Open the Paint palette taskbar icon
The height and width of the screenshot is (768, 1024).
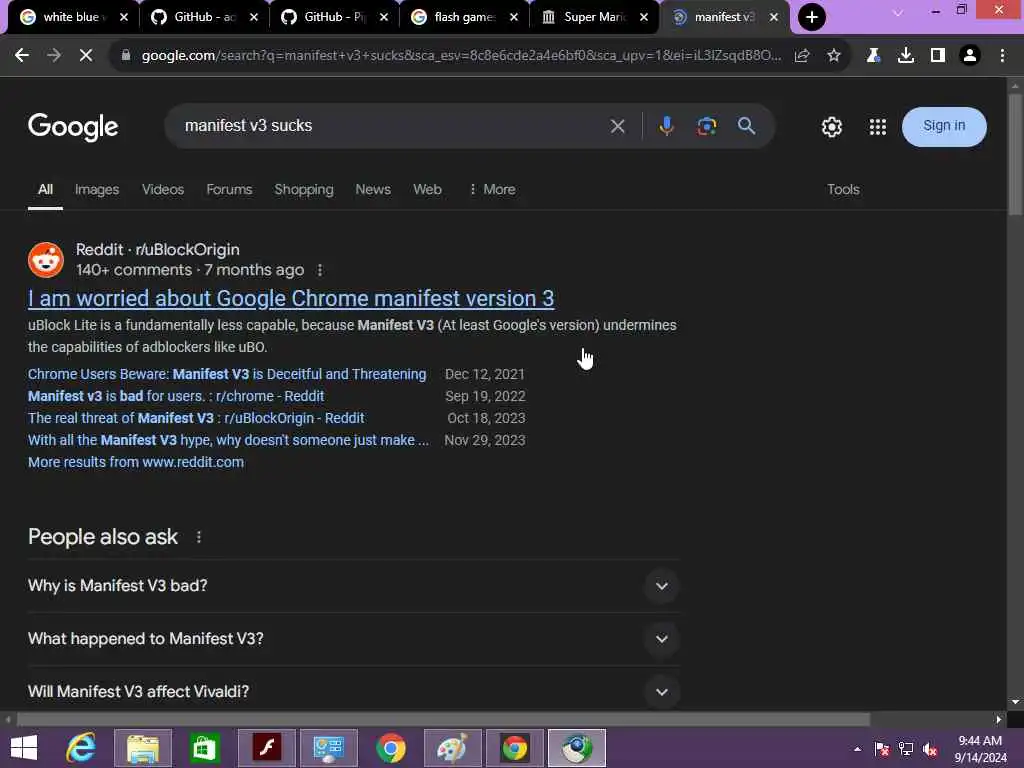[x=453, y=748]
